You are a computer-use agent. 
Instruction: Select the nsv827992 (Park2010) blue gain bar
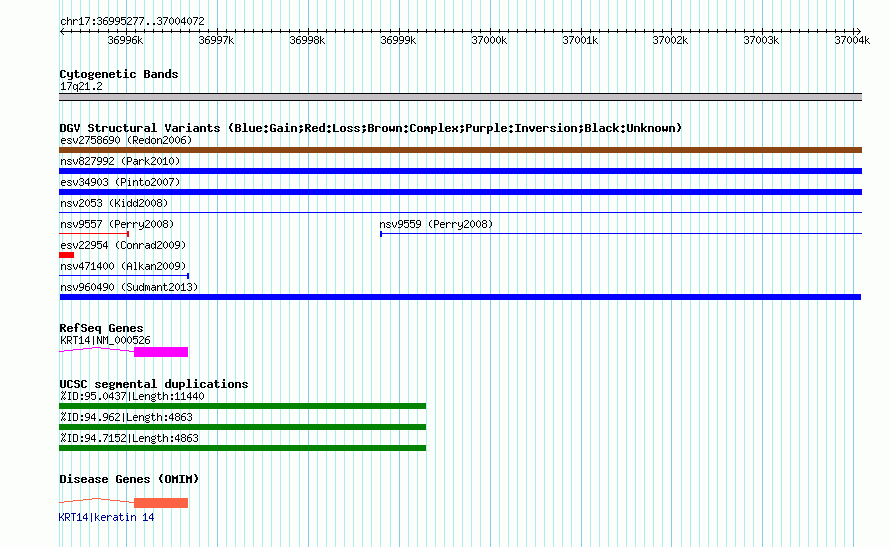coord(460,171)
